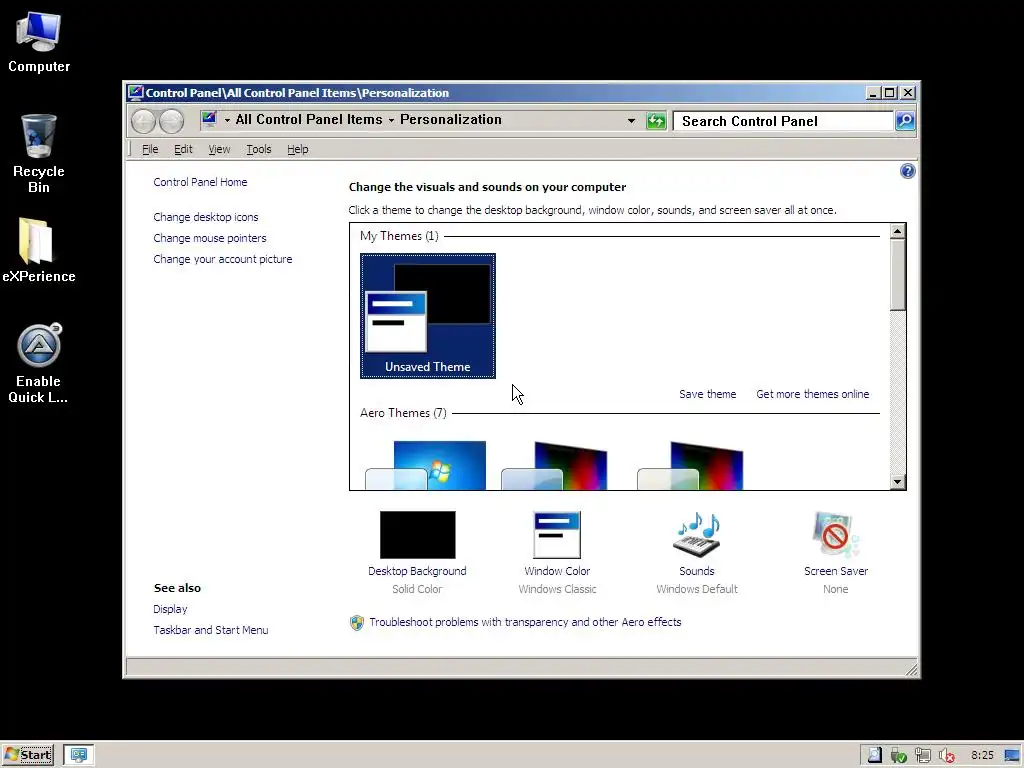The height and width of the screenshot is (768, 1024).
Task: Open the Help menu
Action: [x=297, y=150]
